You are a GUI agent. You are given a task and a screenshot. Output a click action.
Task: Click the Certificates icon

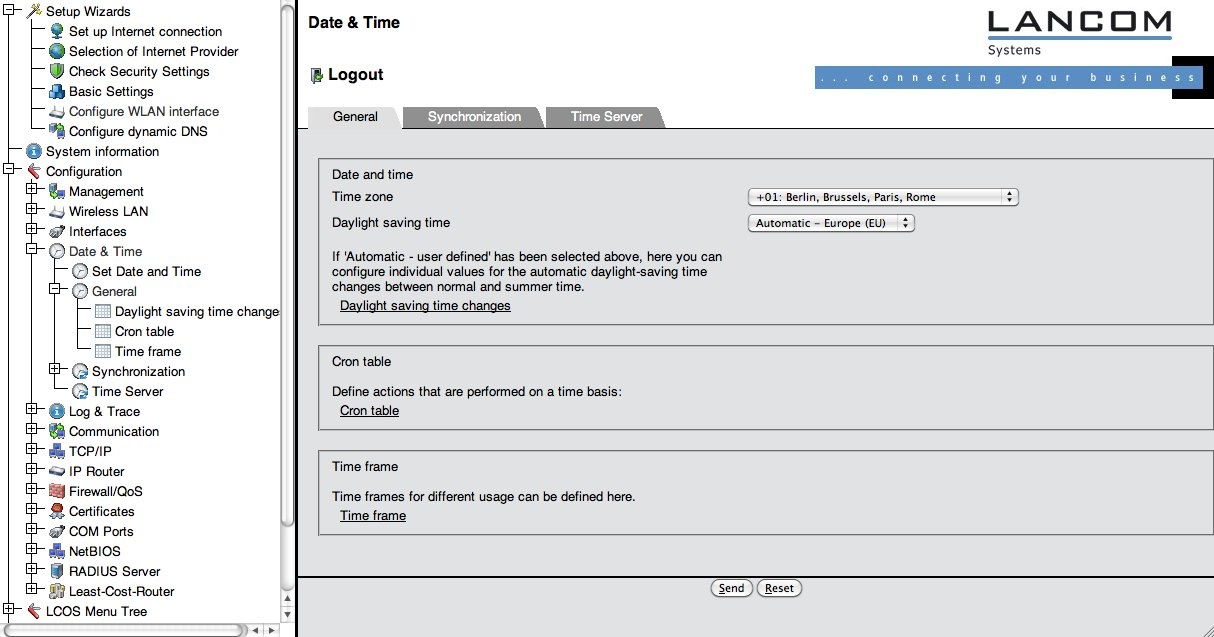click(57, 511)
